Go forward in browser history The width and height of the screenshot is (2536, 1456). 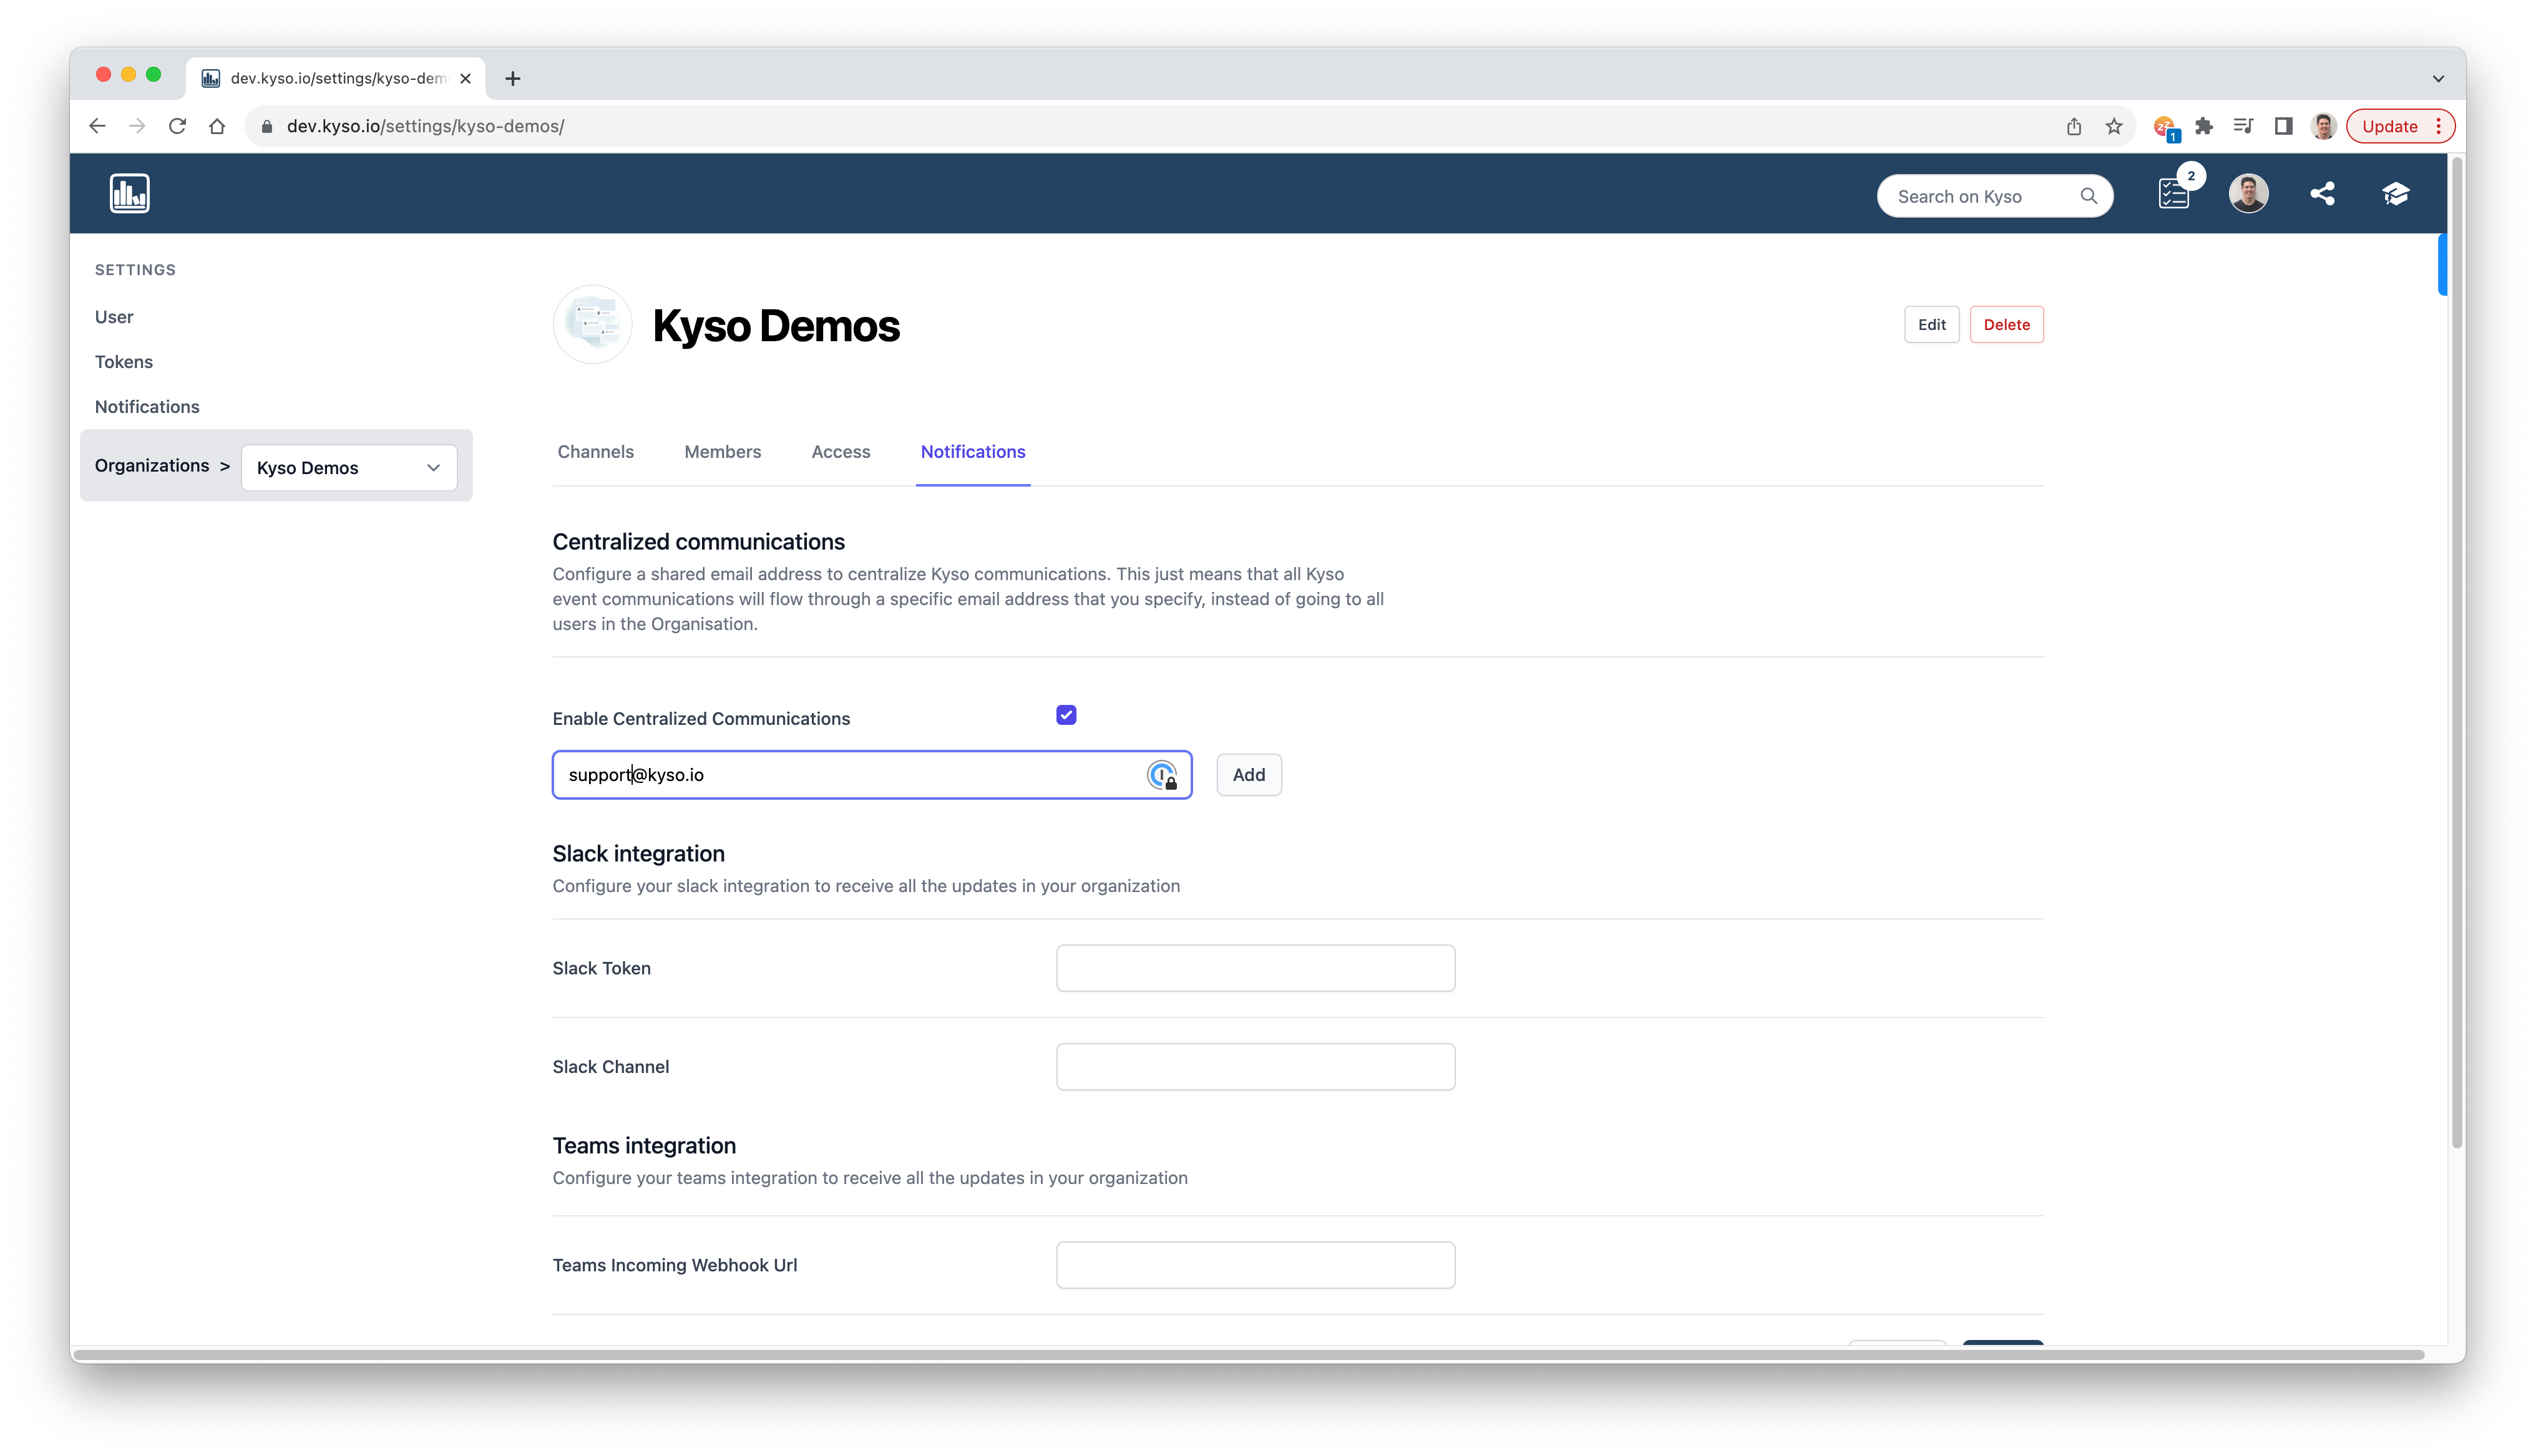pyautogui.click(x=137, y=126)
